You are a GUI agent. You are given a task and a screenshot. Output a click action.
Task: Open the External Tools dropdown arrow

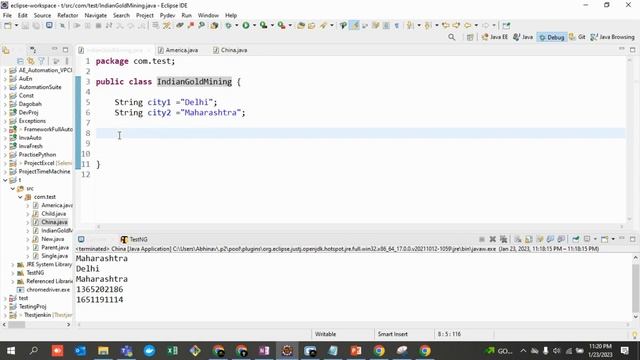pos(290,25)
